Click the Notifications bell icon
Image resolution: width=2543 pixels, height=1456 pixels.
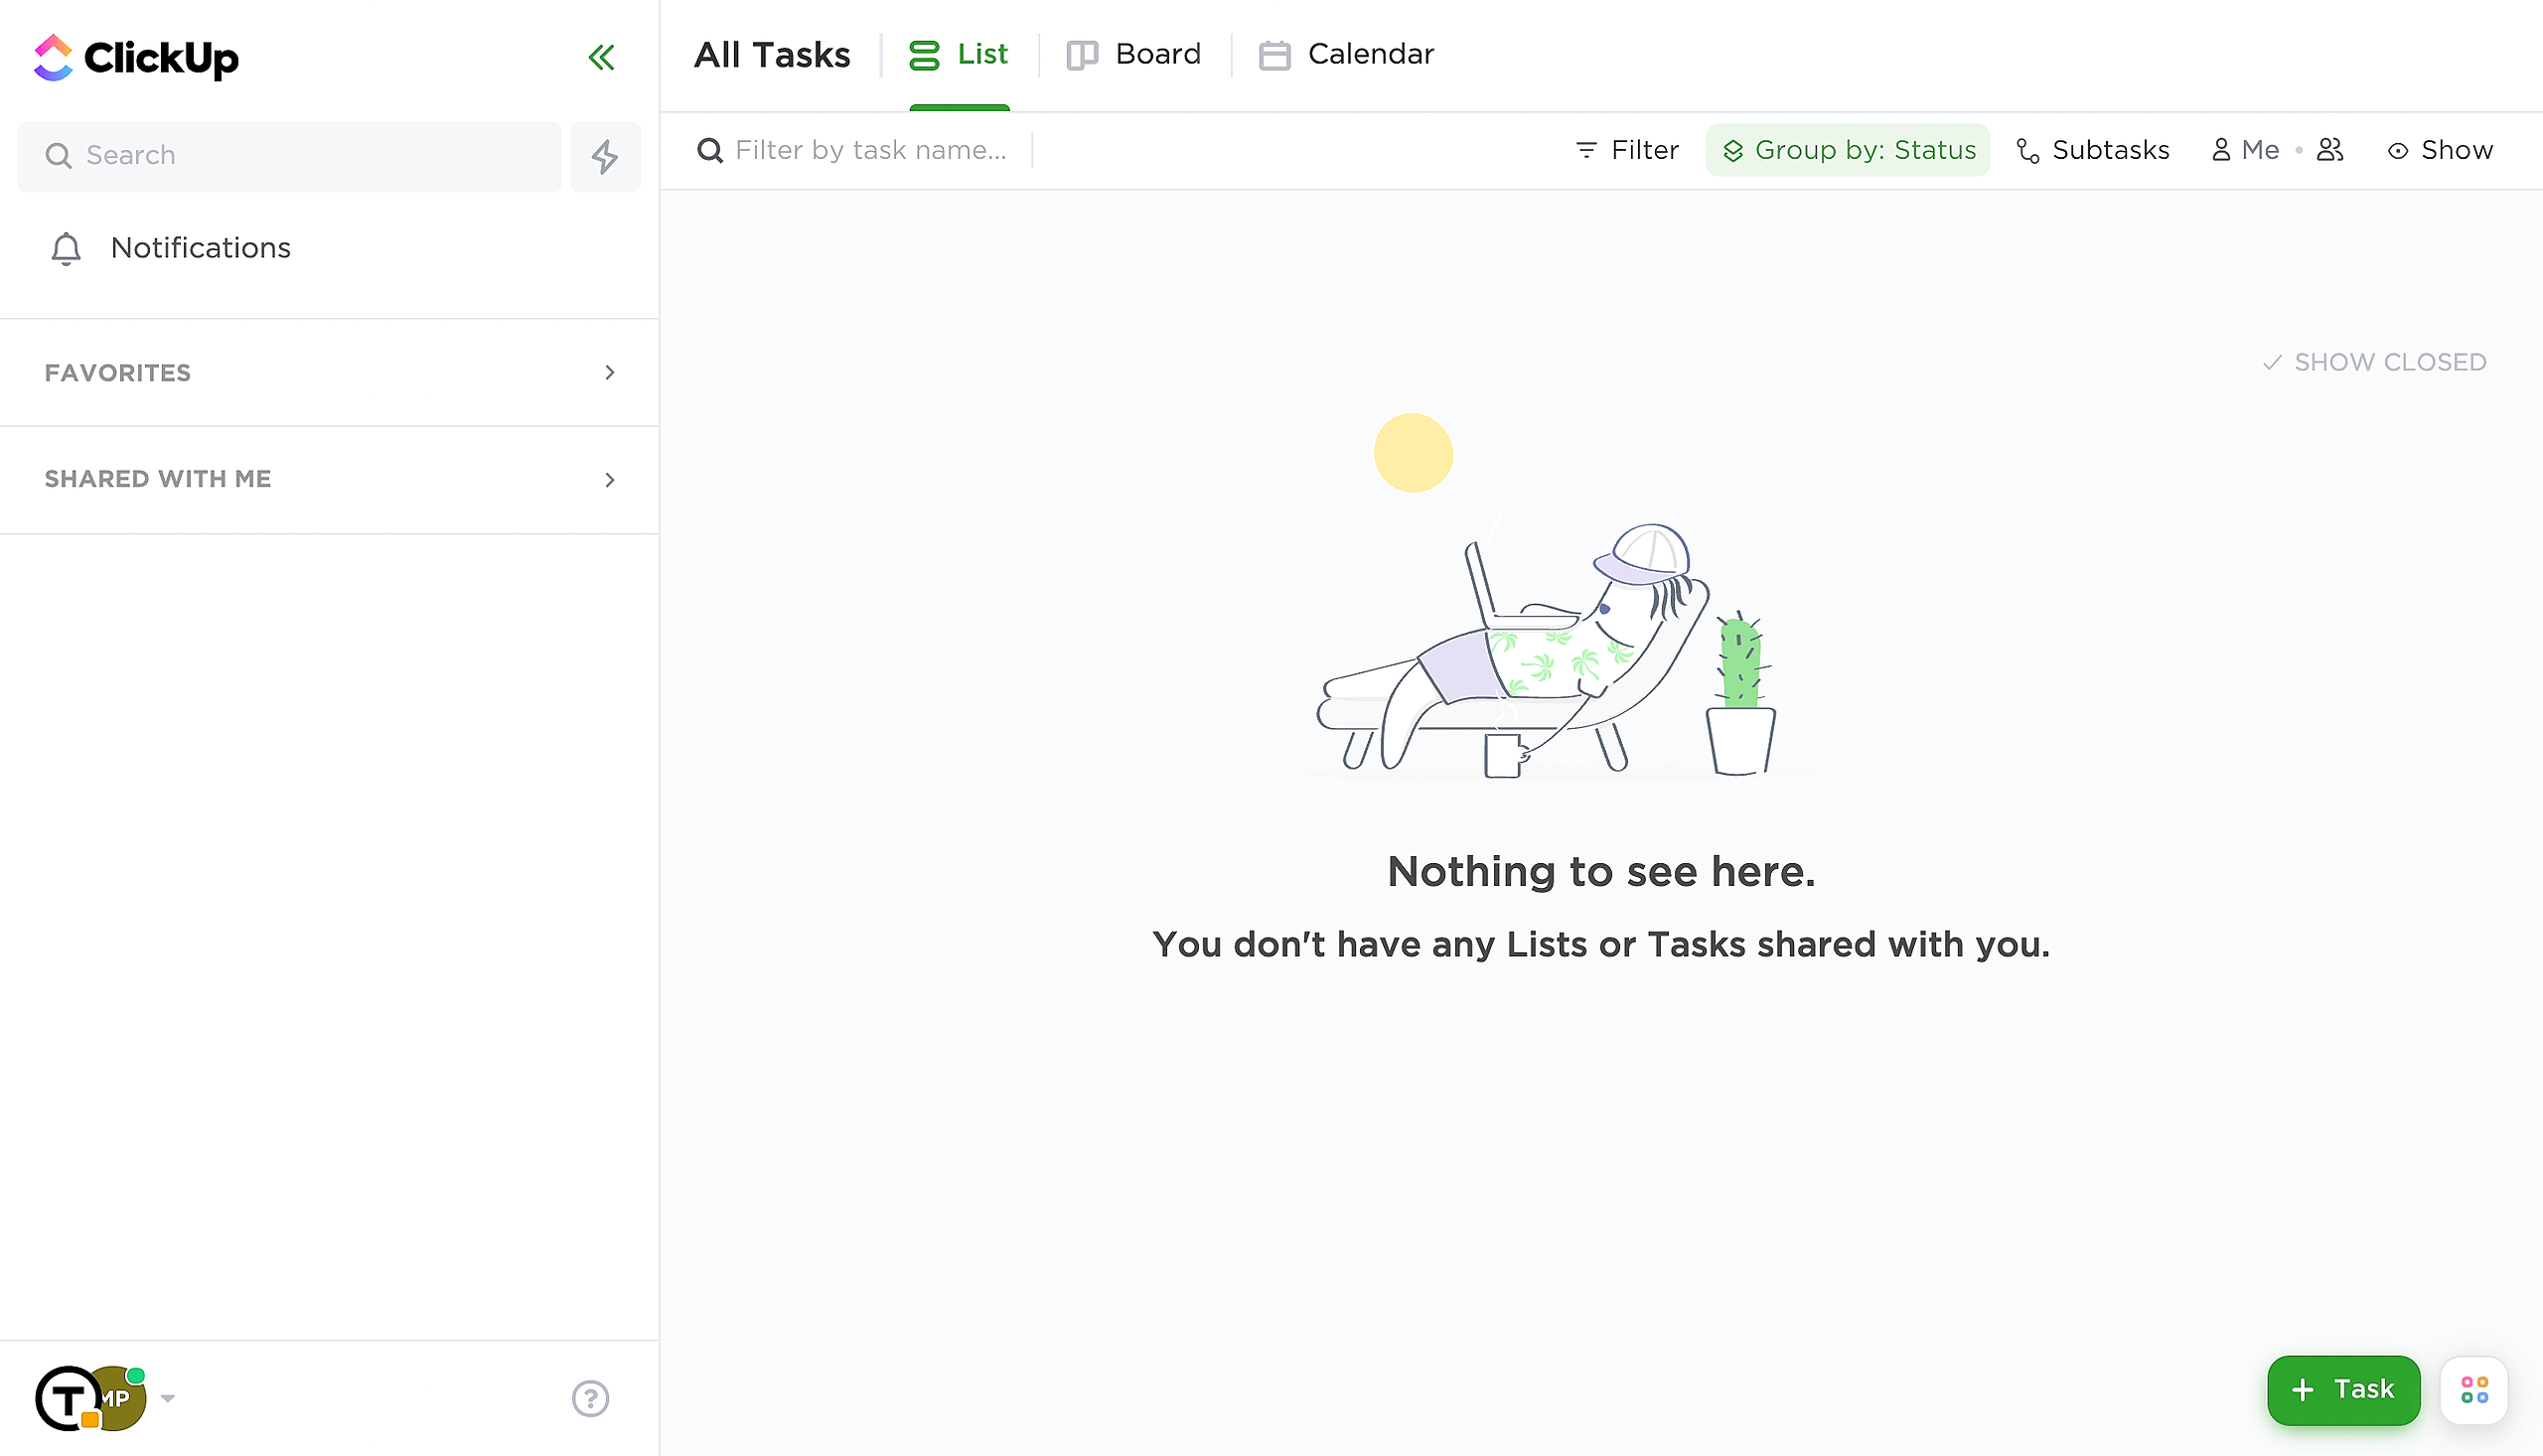point(66,248)
